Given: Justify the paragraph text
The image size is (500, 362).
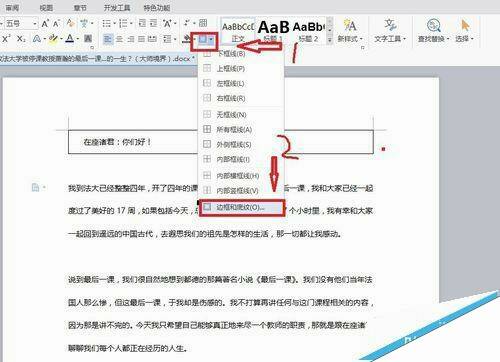Looking at the screenshot, I should (x=141, y=39).
